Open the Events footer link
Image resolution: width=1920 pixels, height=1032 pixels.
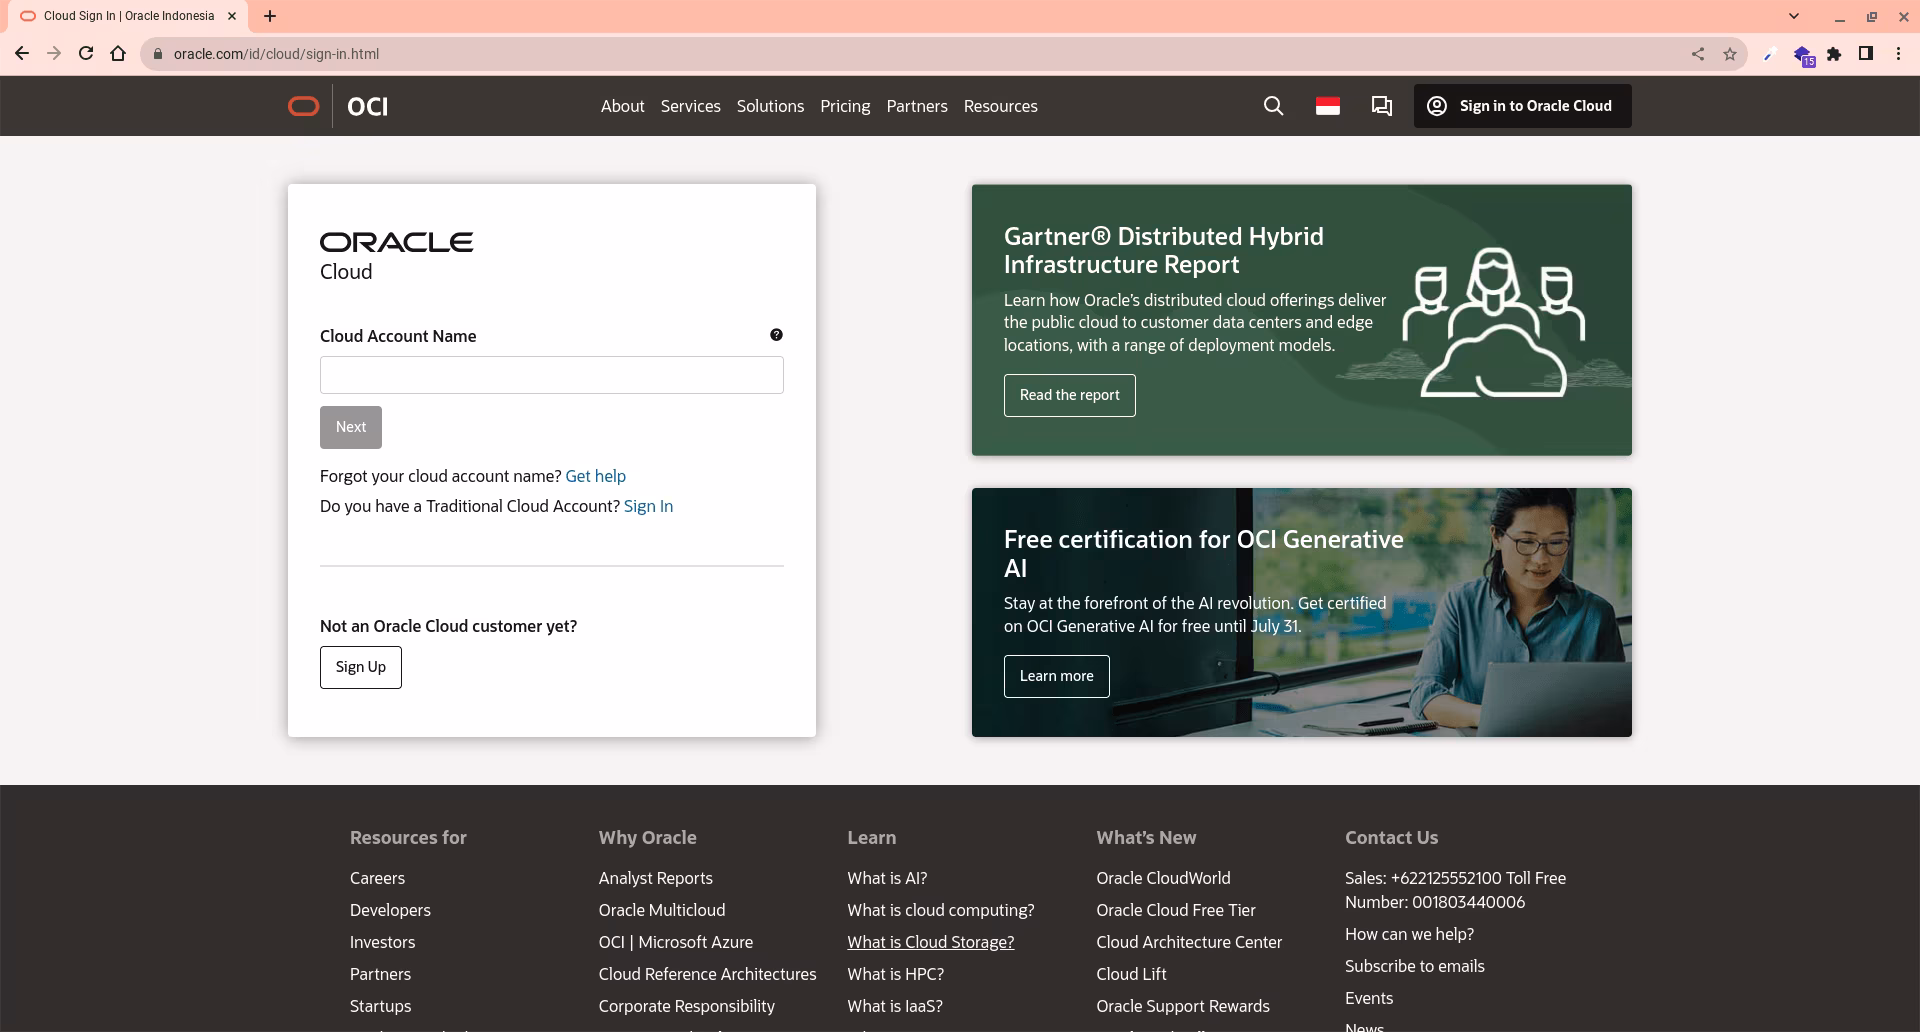pos(1368,998)
